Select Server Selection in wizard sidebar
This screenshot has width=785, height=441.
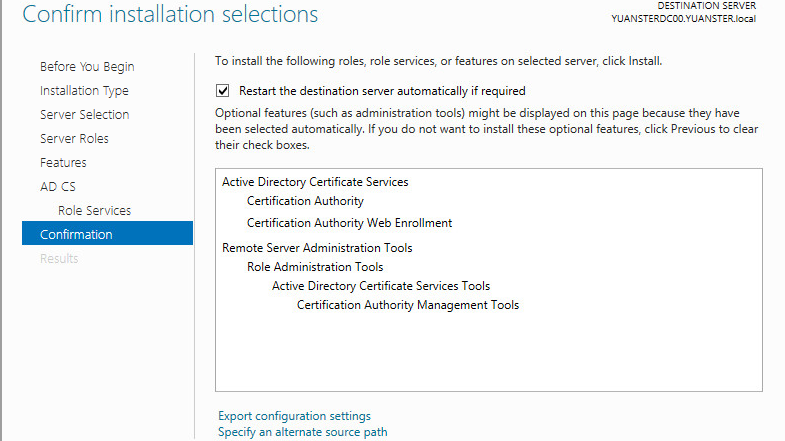coord(85,115)
